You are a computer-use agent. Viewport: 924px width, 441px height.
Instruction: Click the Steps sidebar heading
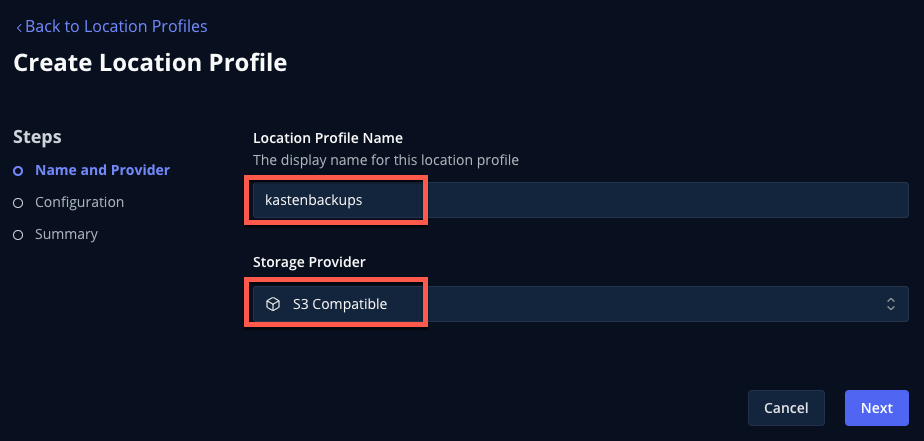(x=37, y=137)
